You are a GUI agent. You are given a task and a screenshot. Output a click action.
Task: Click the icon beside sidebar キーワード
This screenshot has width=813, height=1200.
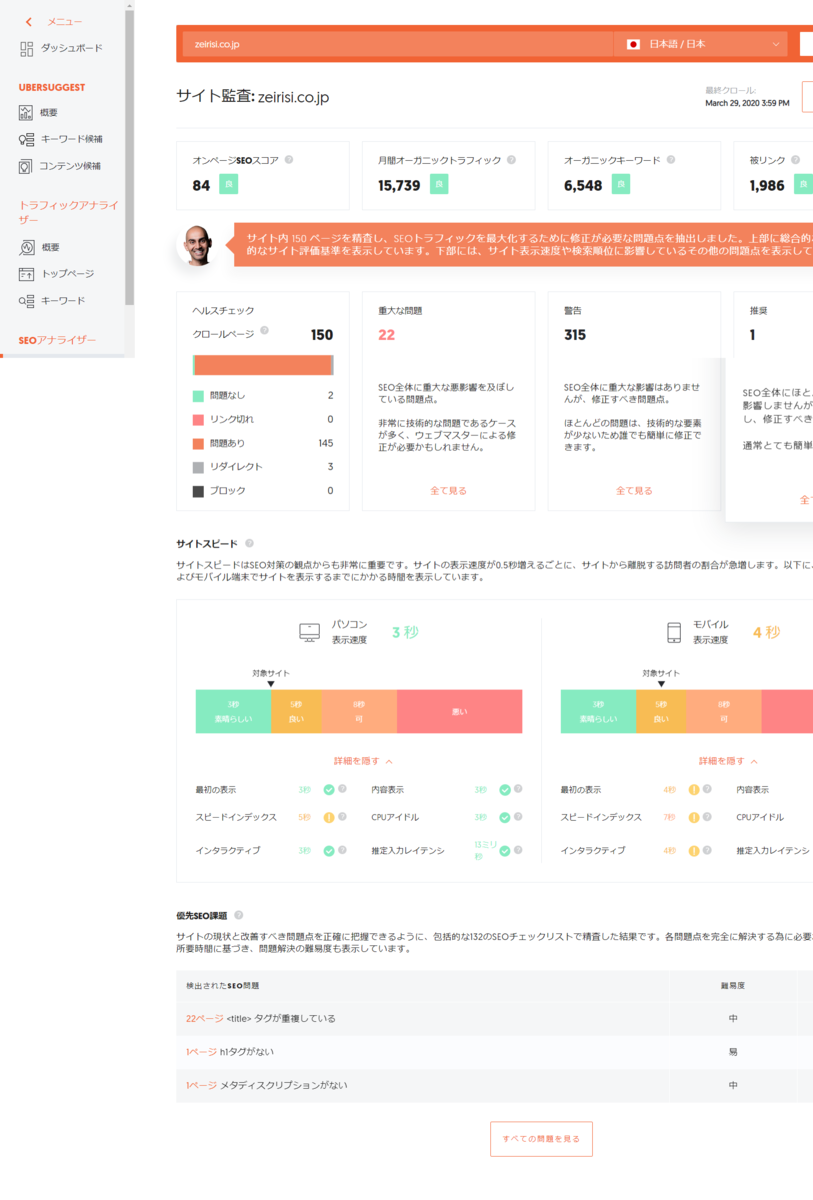tap(26, 301)
